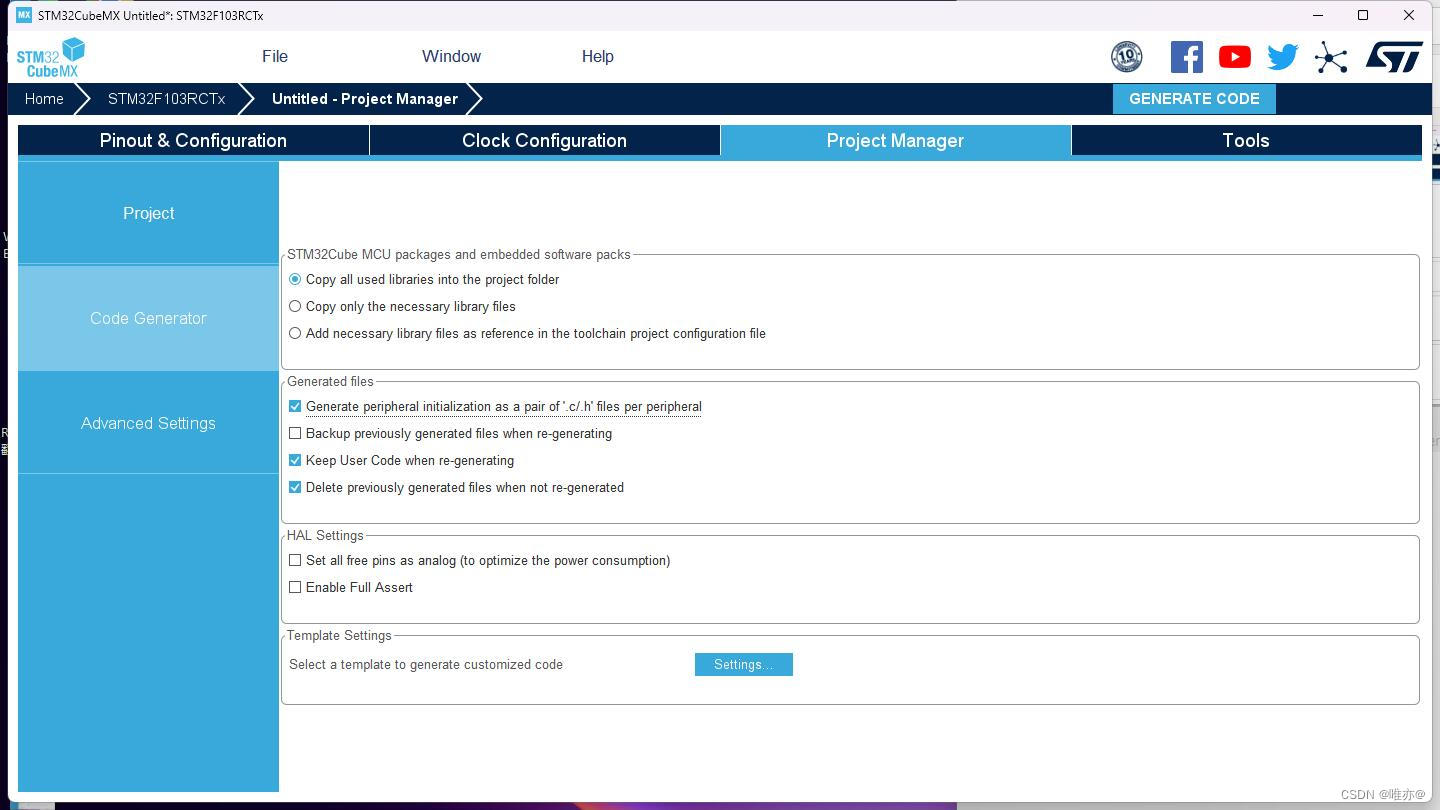Select Untitled - Project Manager breadcrumb
This screenshot has height=810, width=1440.
tap(365, 98)
